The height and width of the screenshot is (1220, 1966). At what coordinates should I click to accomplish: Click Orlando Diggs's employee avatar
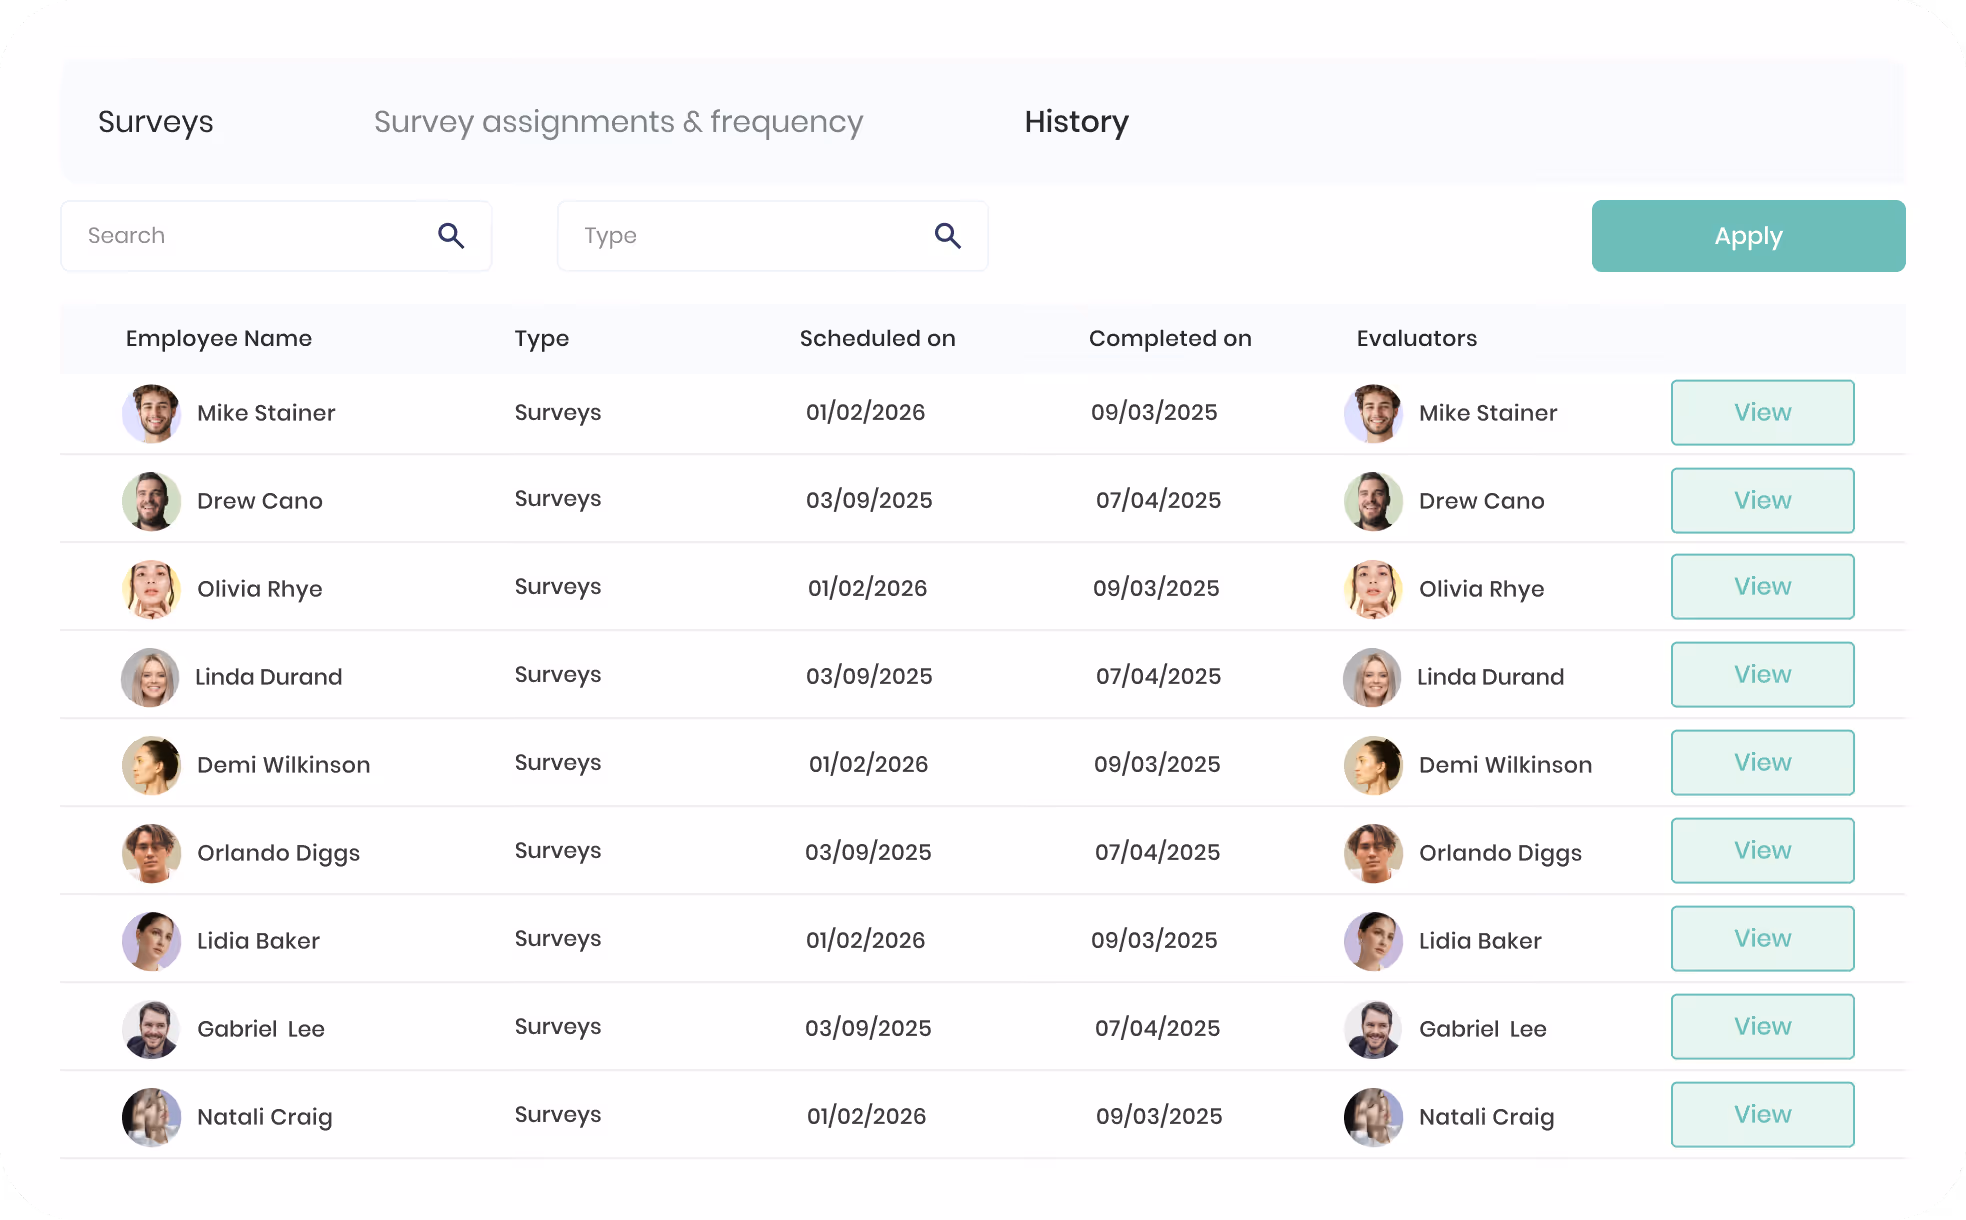point(151,853)
